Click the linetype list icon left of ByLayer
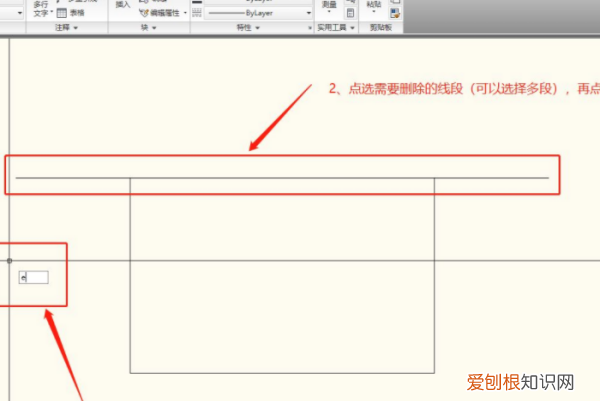This screenshot has height=401, width=600. (x=197, y=13)
